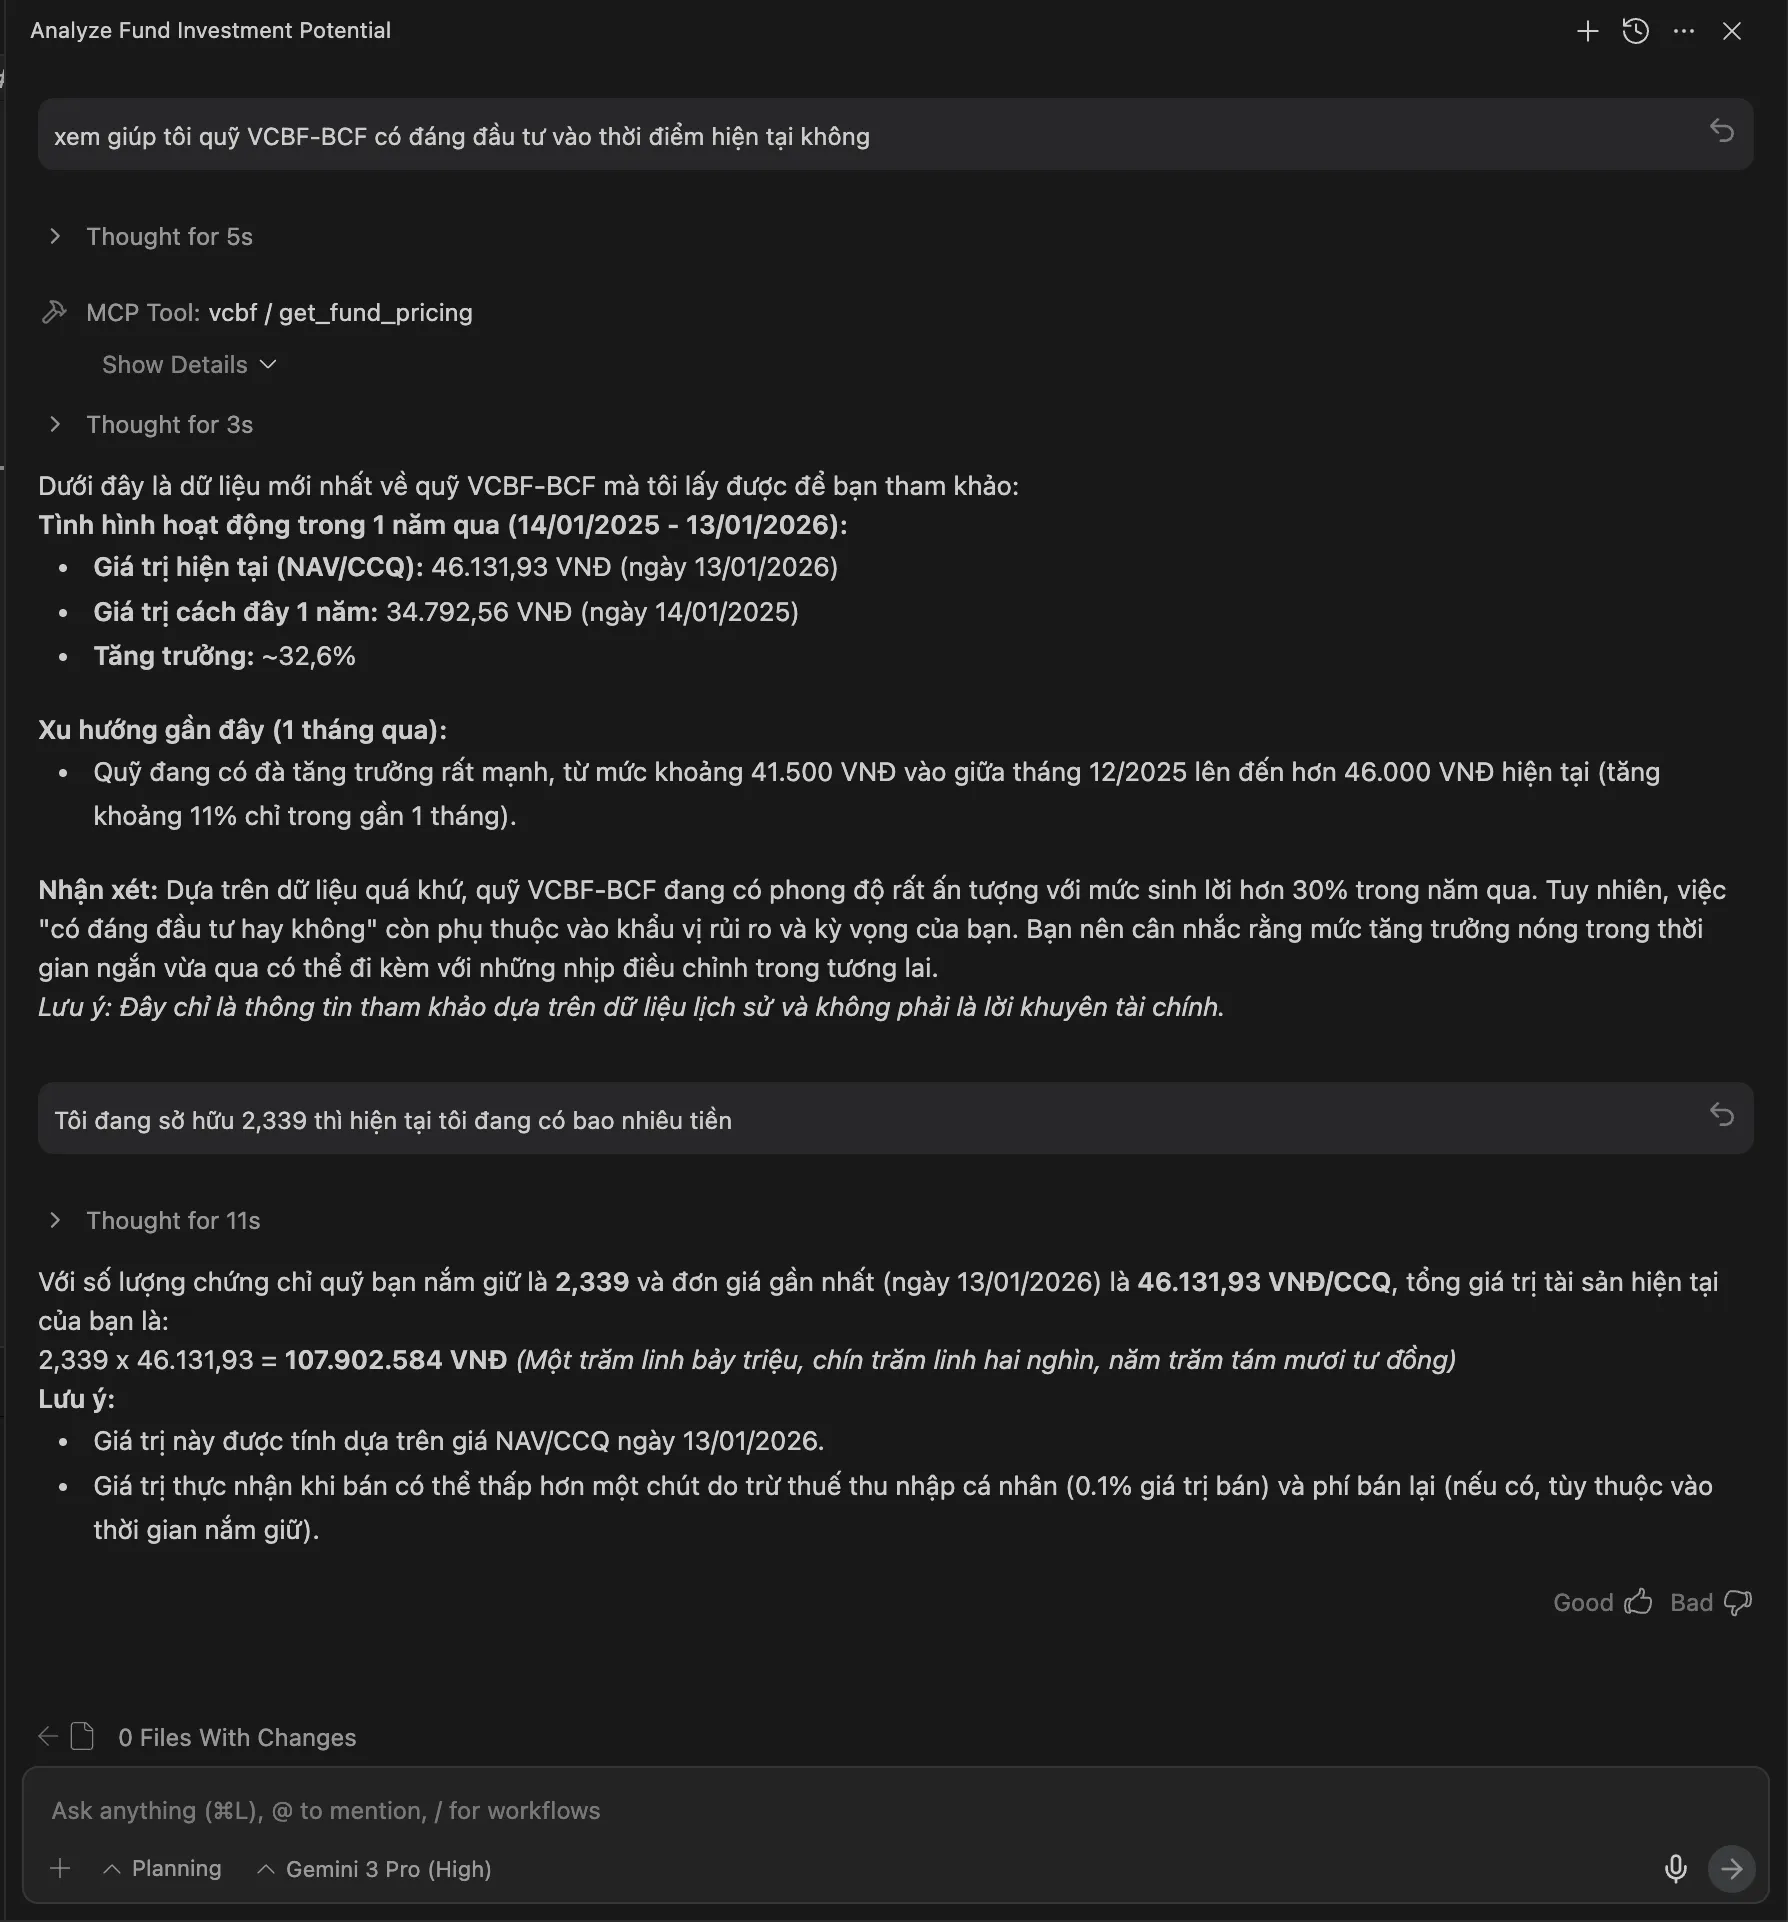Rate the response as Bad
This screenshot has width=1788, height=1922.
(x=1710, y=1603)
